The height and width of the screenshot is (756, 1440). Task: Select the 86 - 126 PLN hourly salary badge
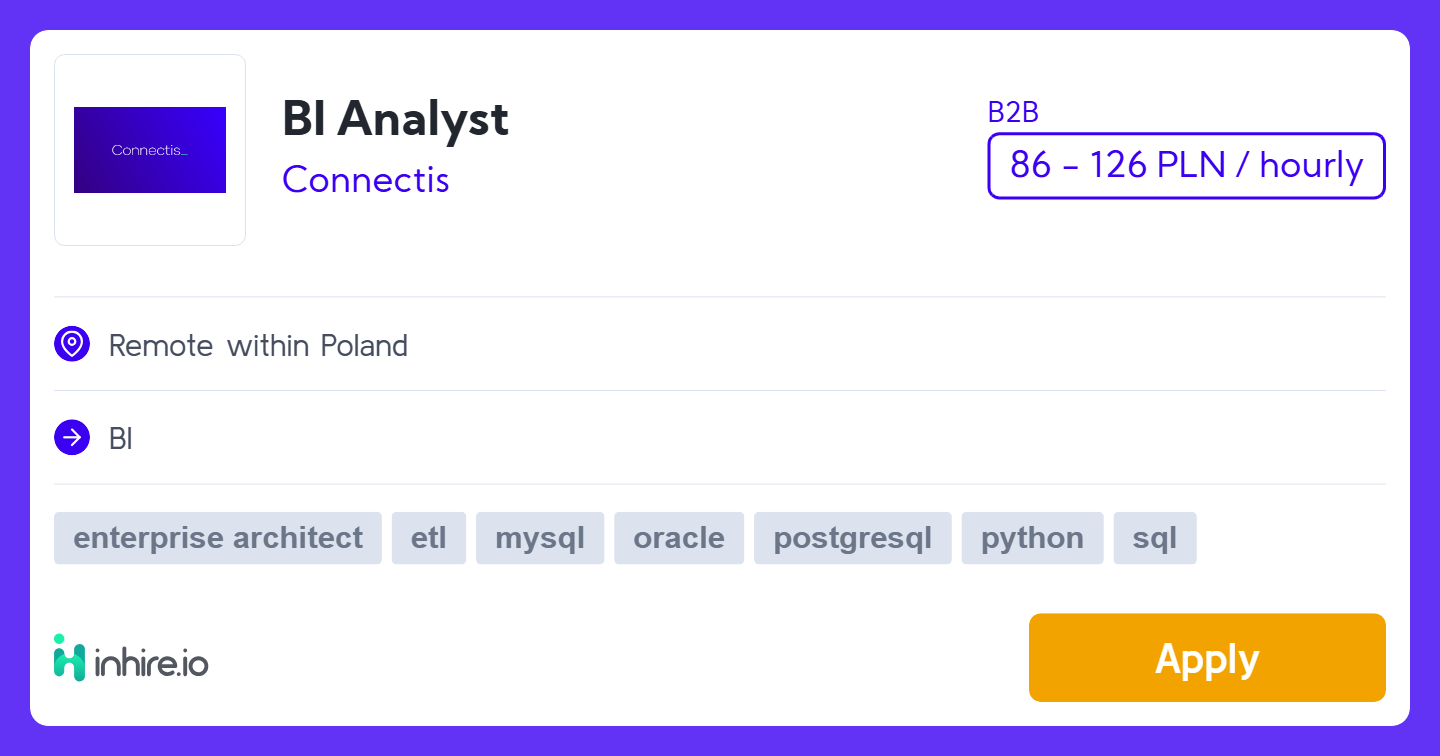(1186, 166)
